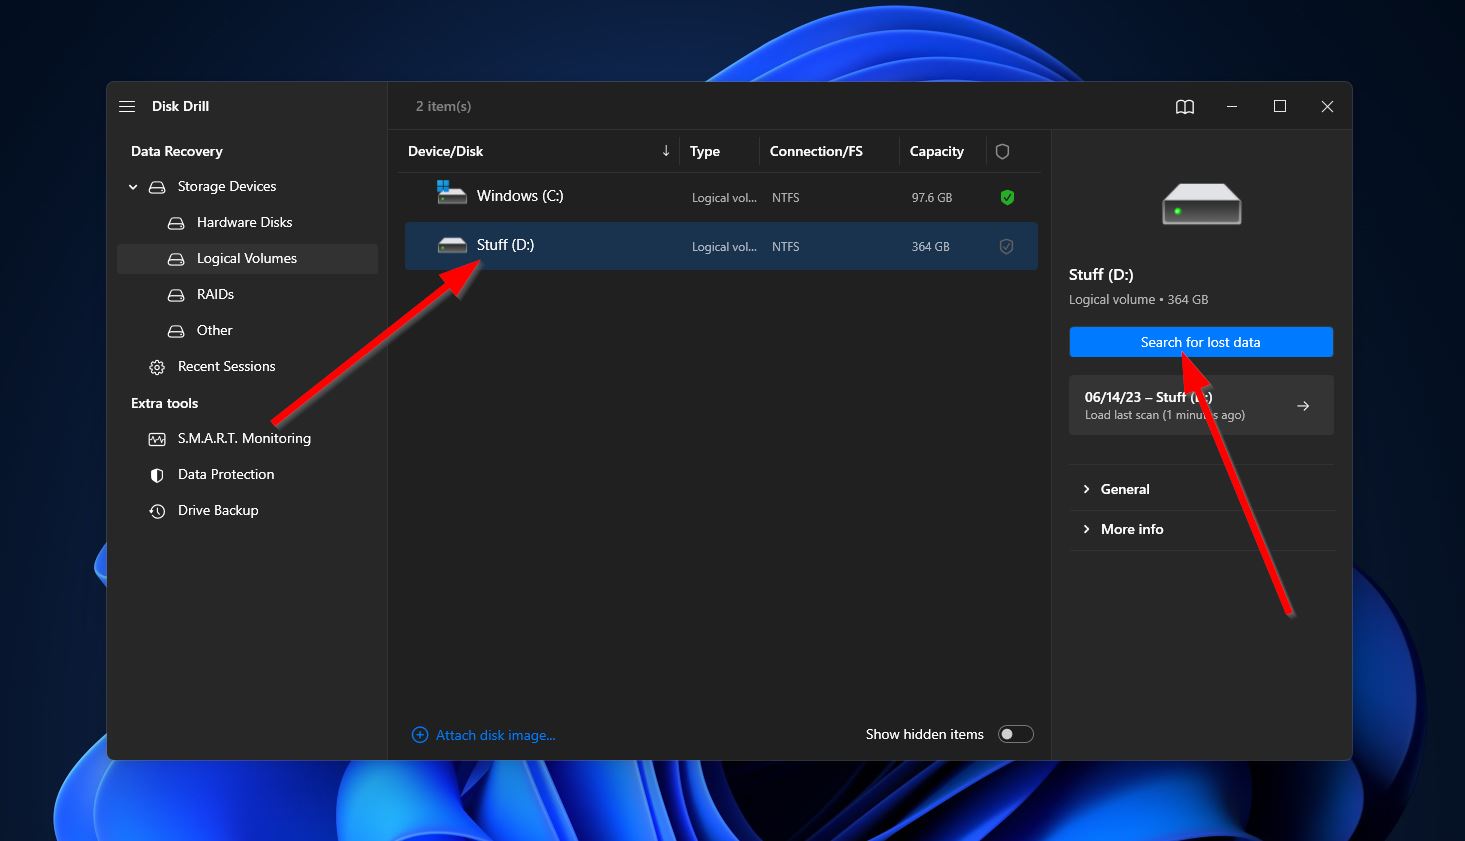This screenshot has width=1465, height=841.
Task: Load last scan from 06/14/23
Action: 1201,405
